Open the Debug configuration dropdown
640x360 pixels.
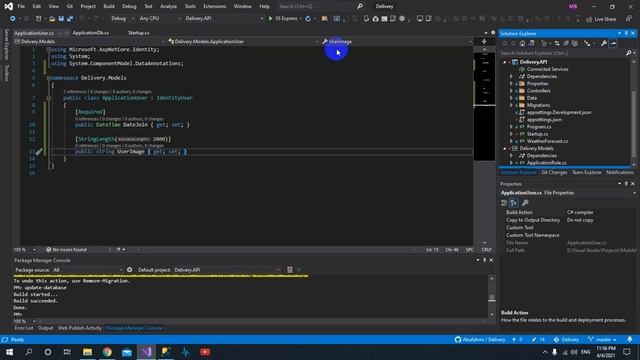pyautogui.click(x=122, y=18)
